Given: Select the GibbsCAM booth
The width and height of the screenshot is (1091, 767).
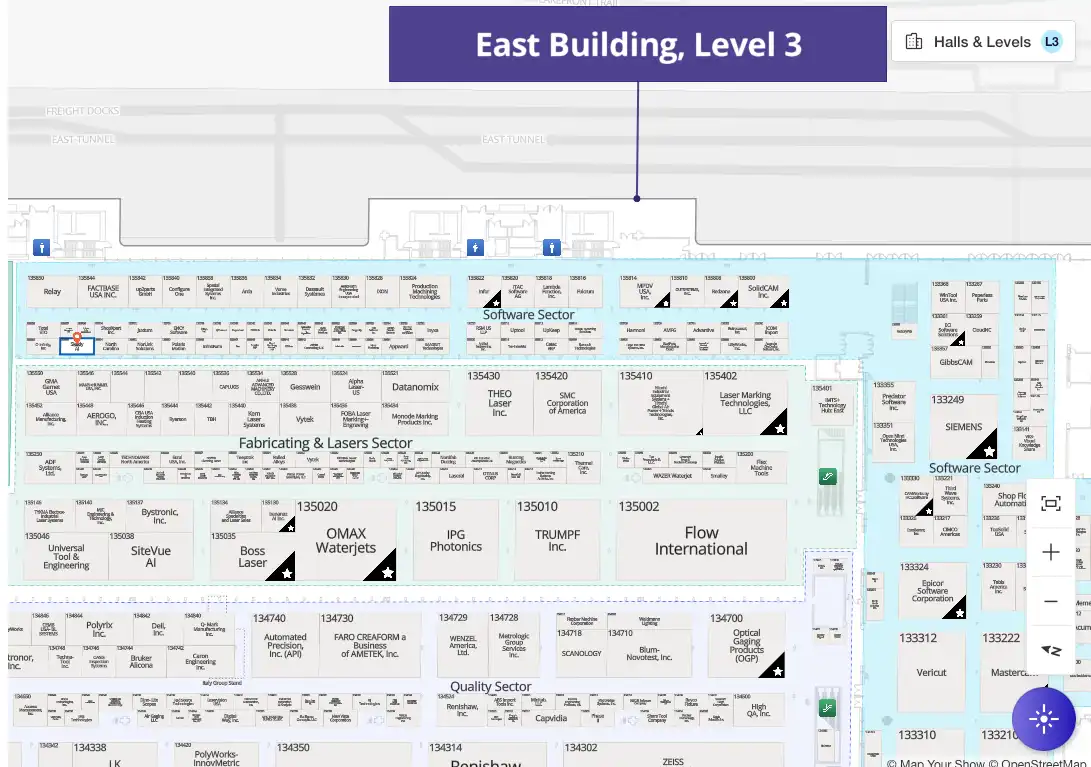Looking at the screenshot, I should coord(956,362).
